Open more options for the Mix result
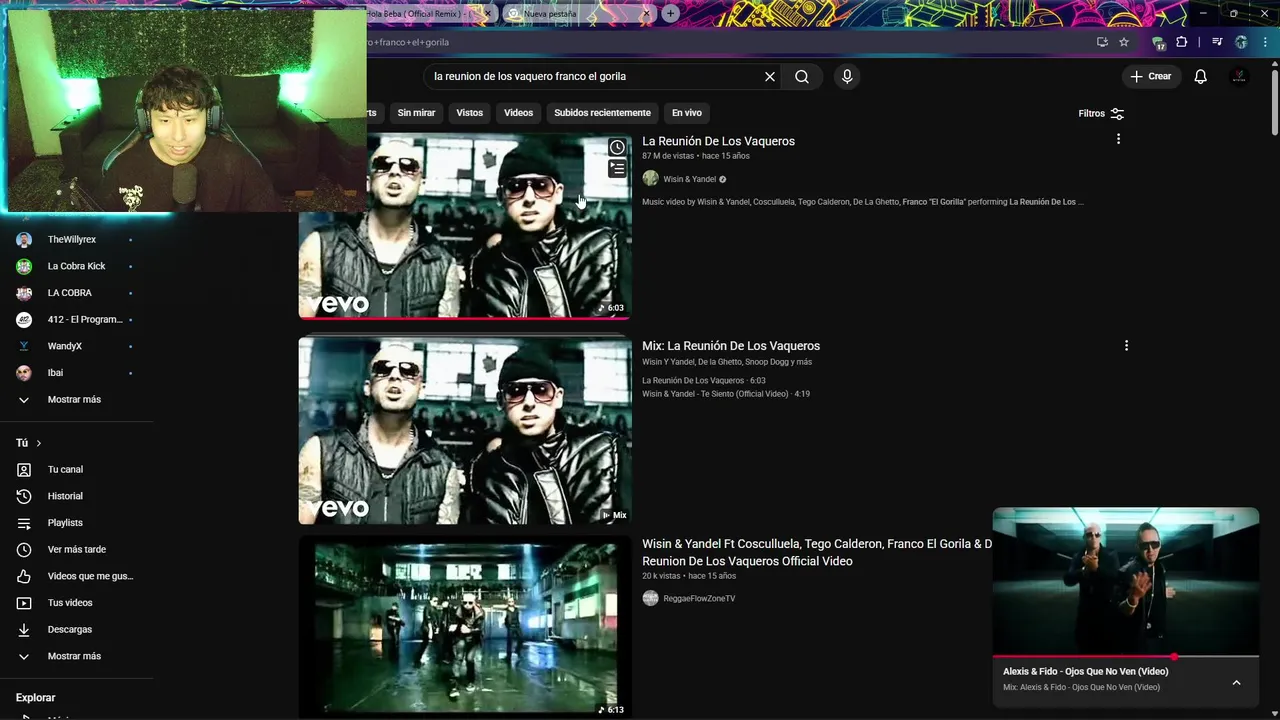This screenshot has width=1280, height=720. (1126, 346)
